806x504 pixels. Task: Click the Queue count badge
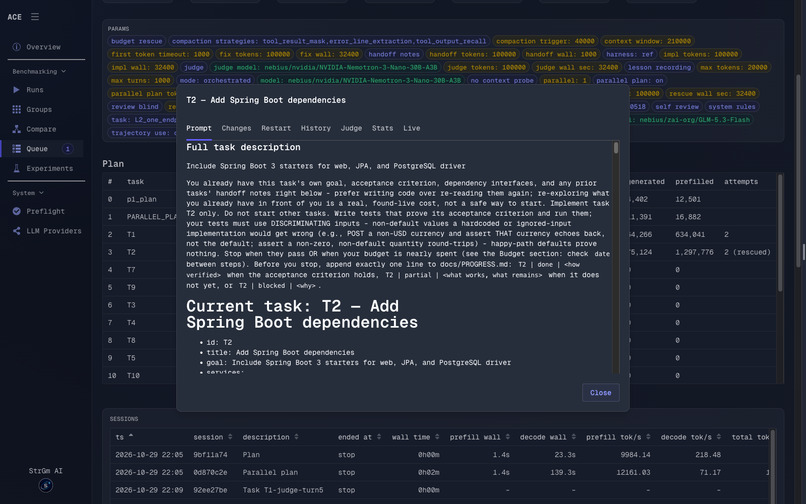click(x=67, y=149)
